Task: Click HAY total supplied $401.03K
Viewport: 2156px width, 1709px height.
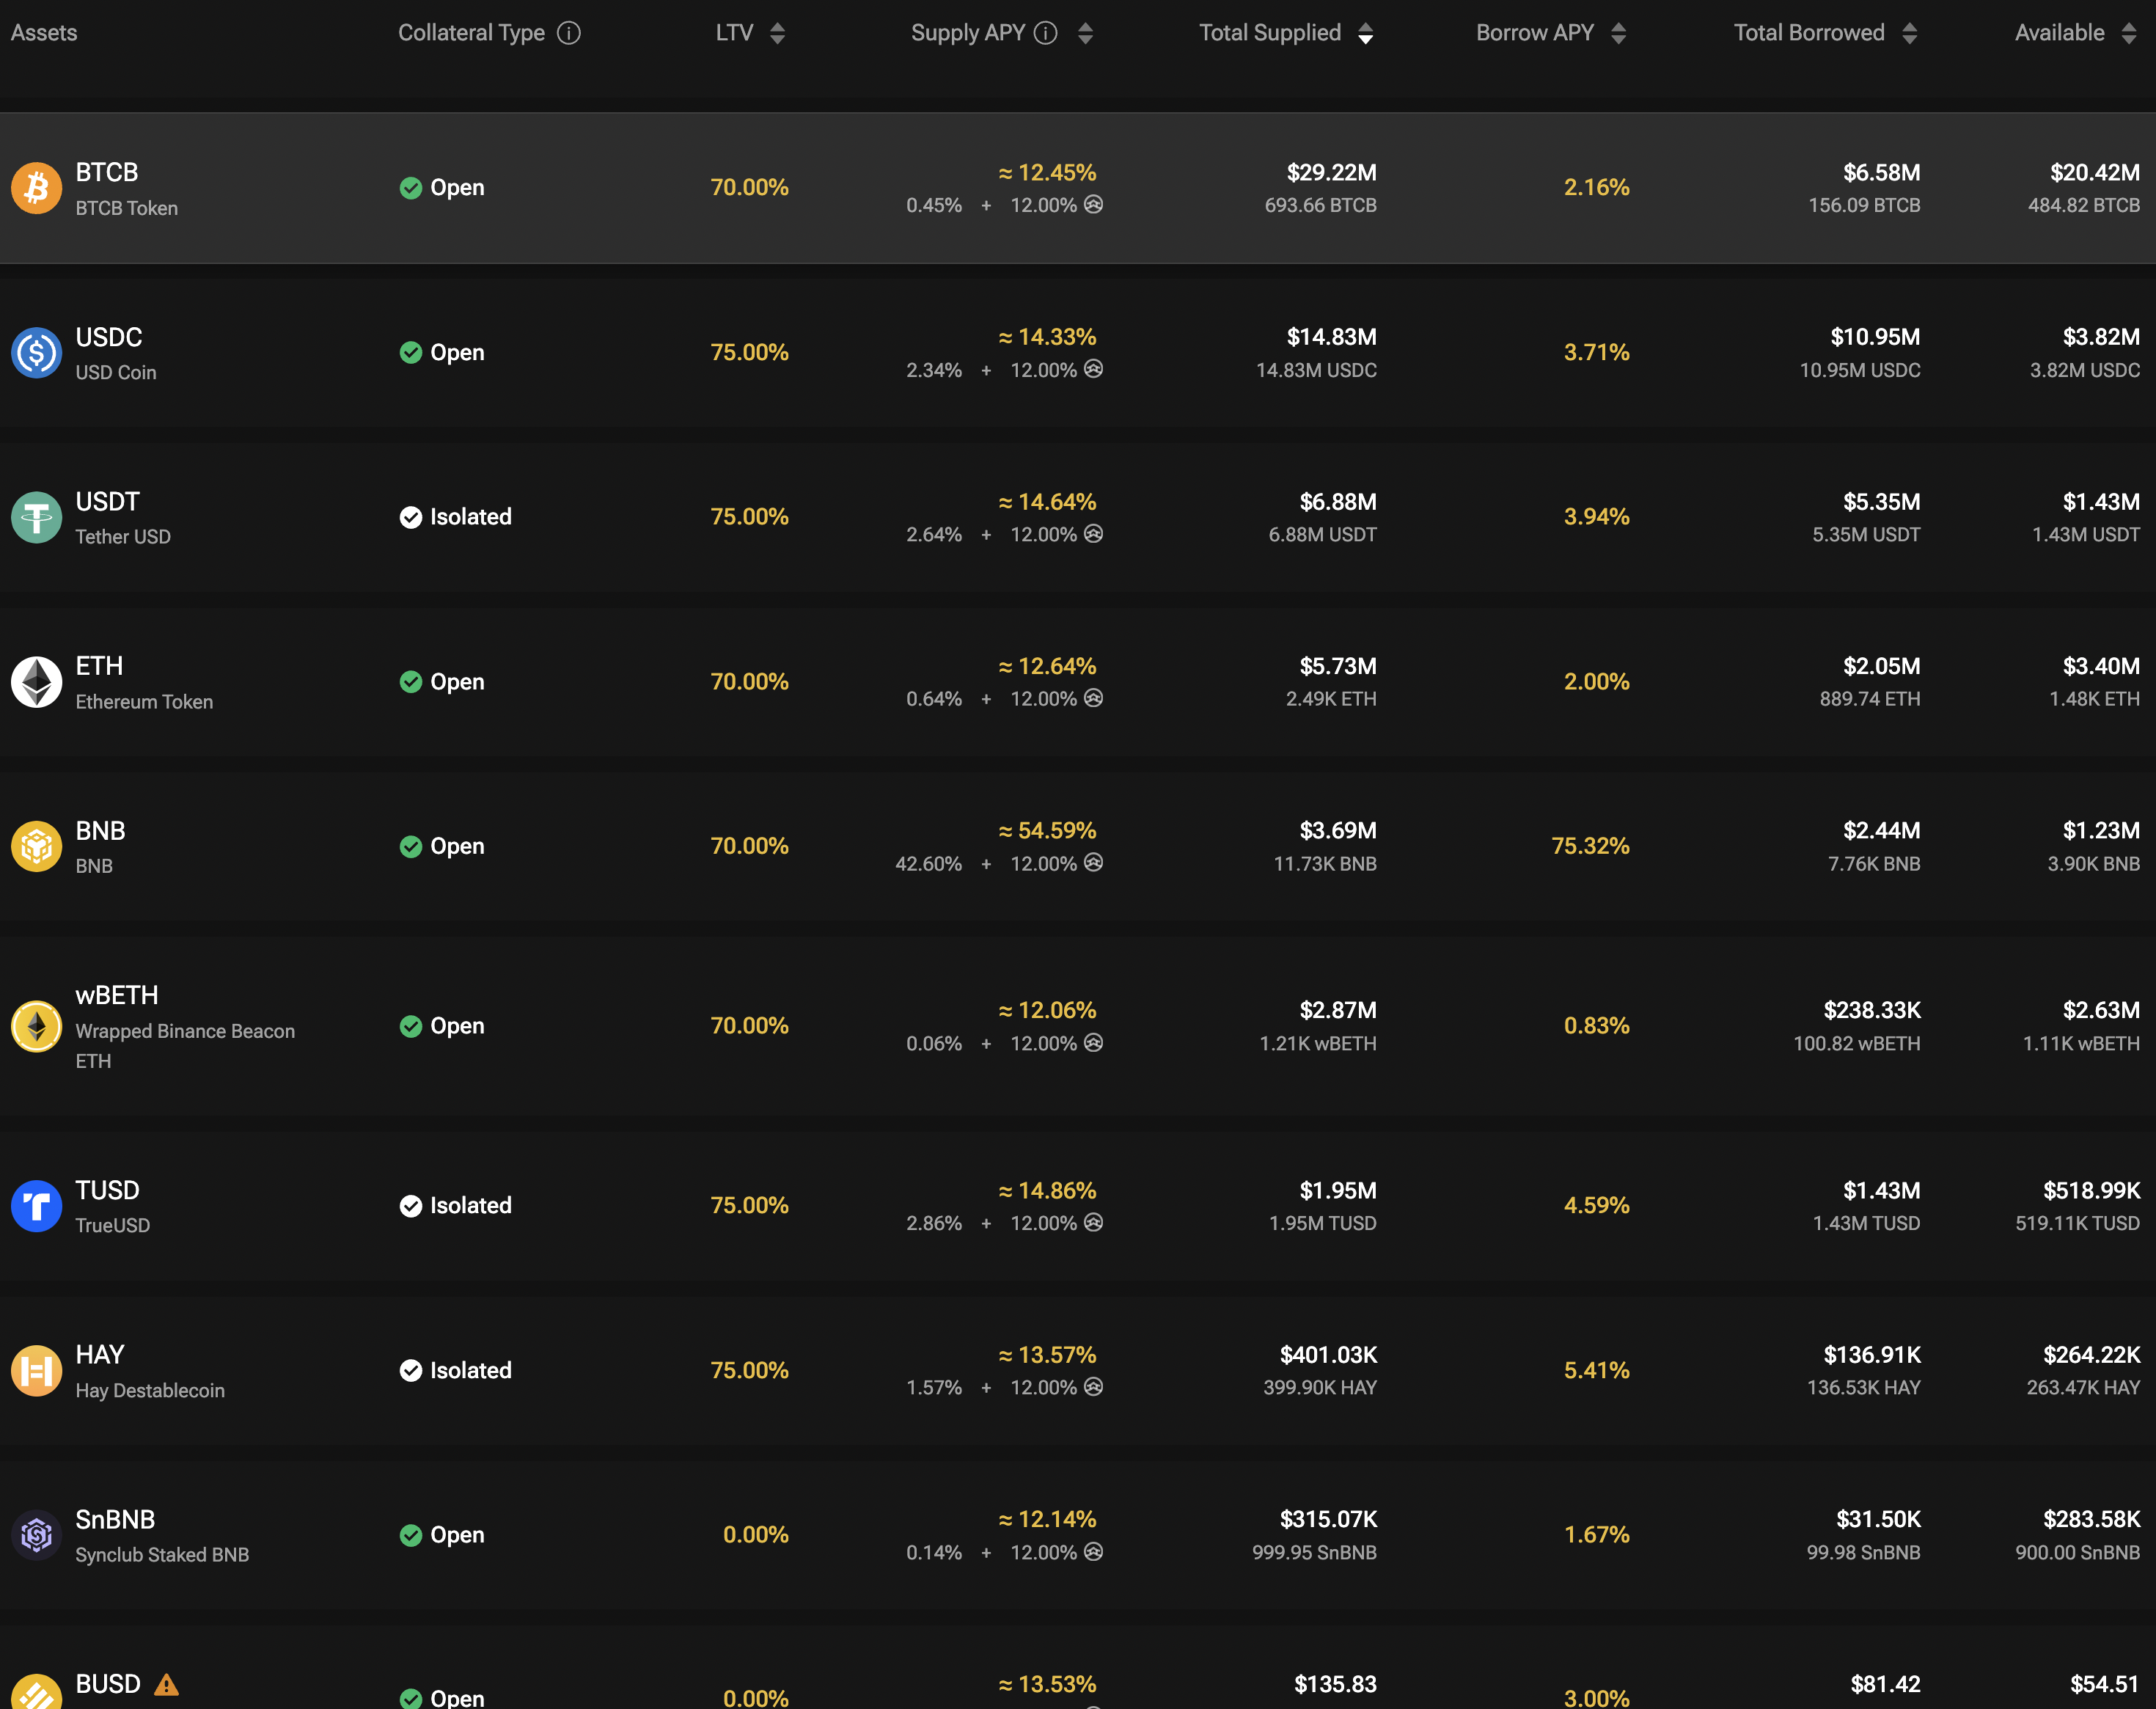Action: (x=1329, y=1355)
